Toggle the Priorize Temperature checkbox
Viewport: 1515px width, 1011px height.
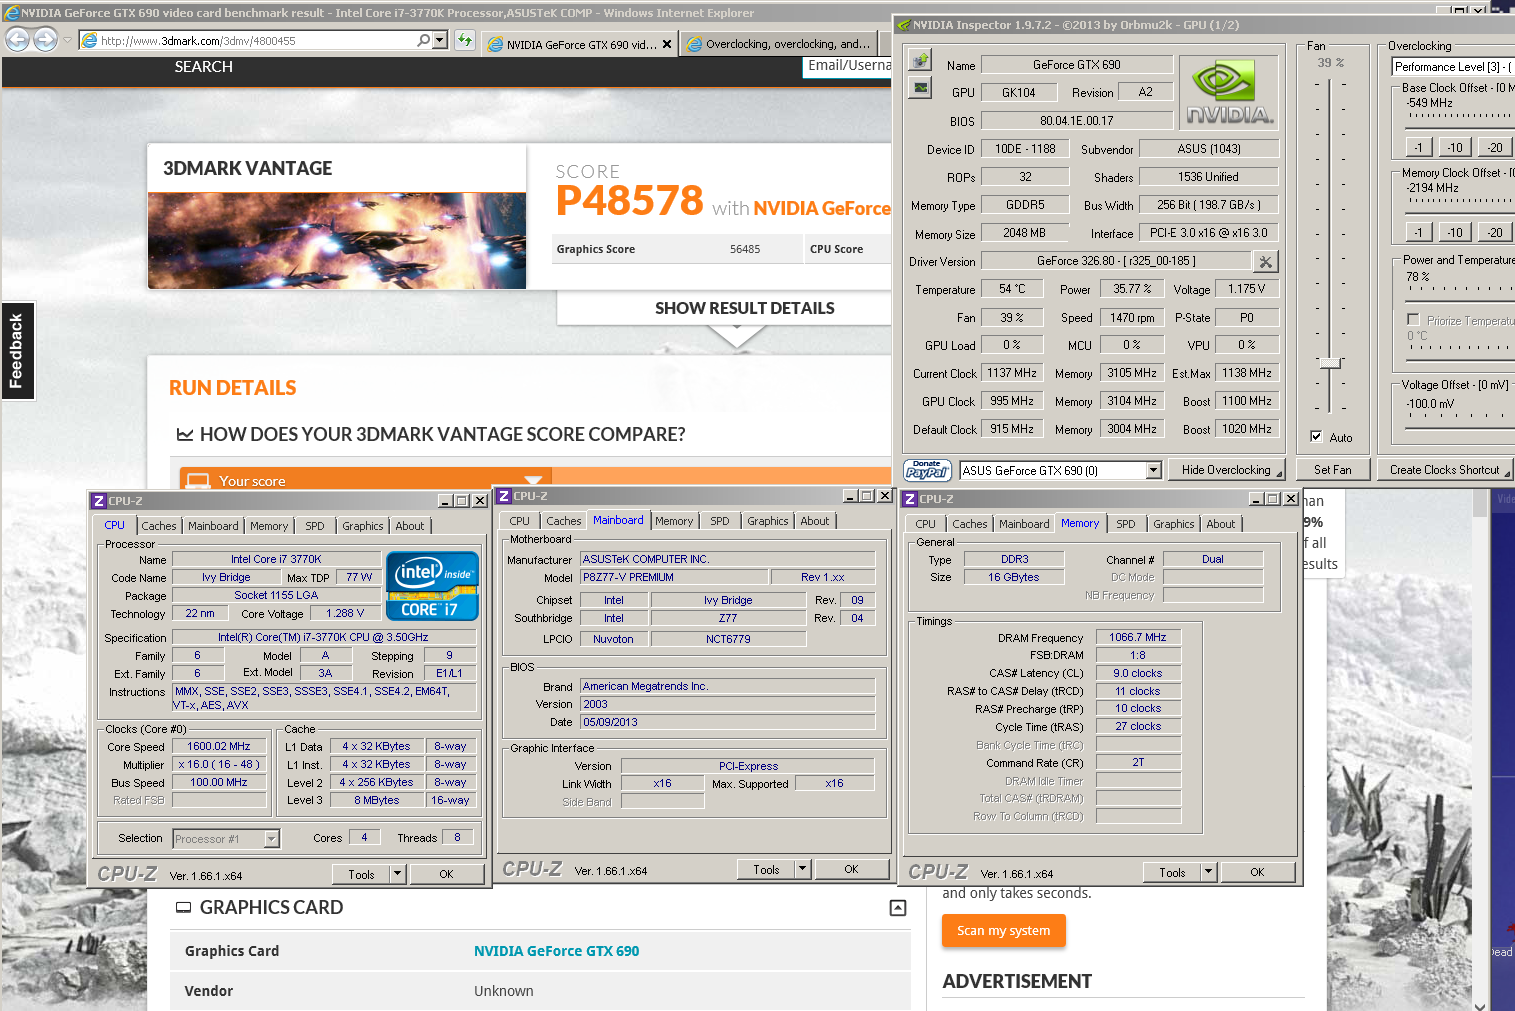click(1413, 320)
